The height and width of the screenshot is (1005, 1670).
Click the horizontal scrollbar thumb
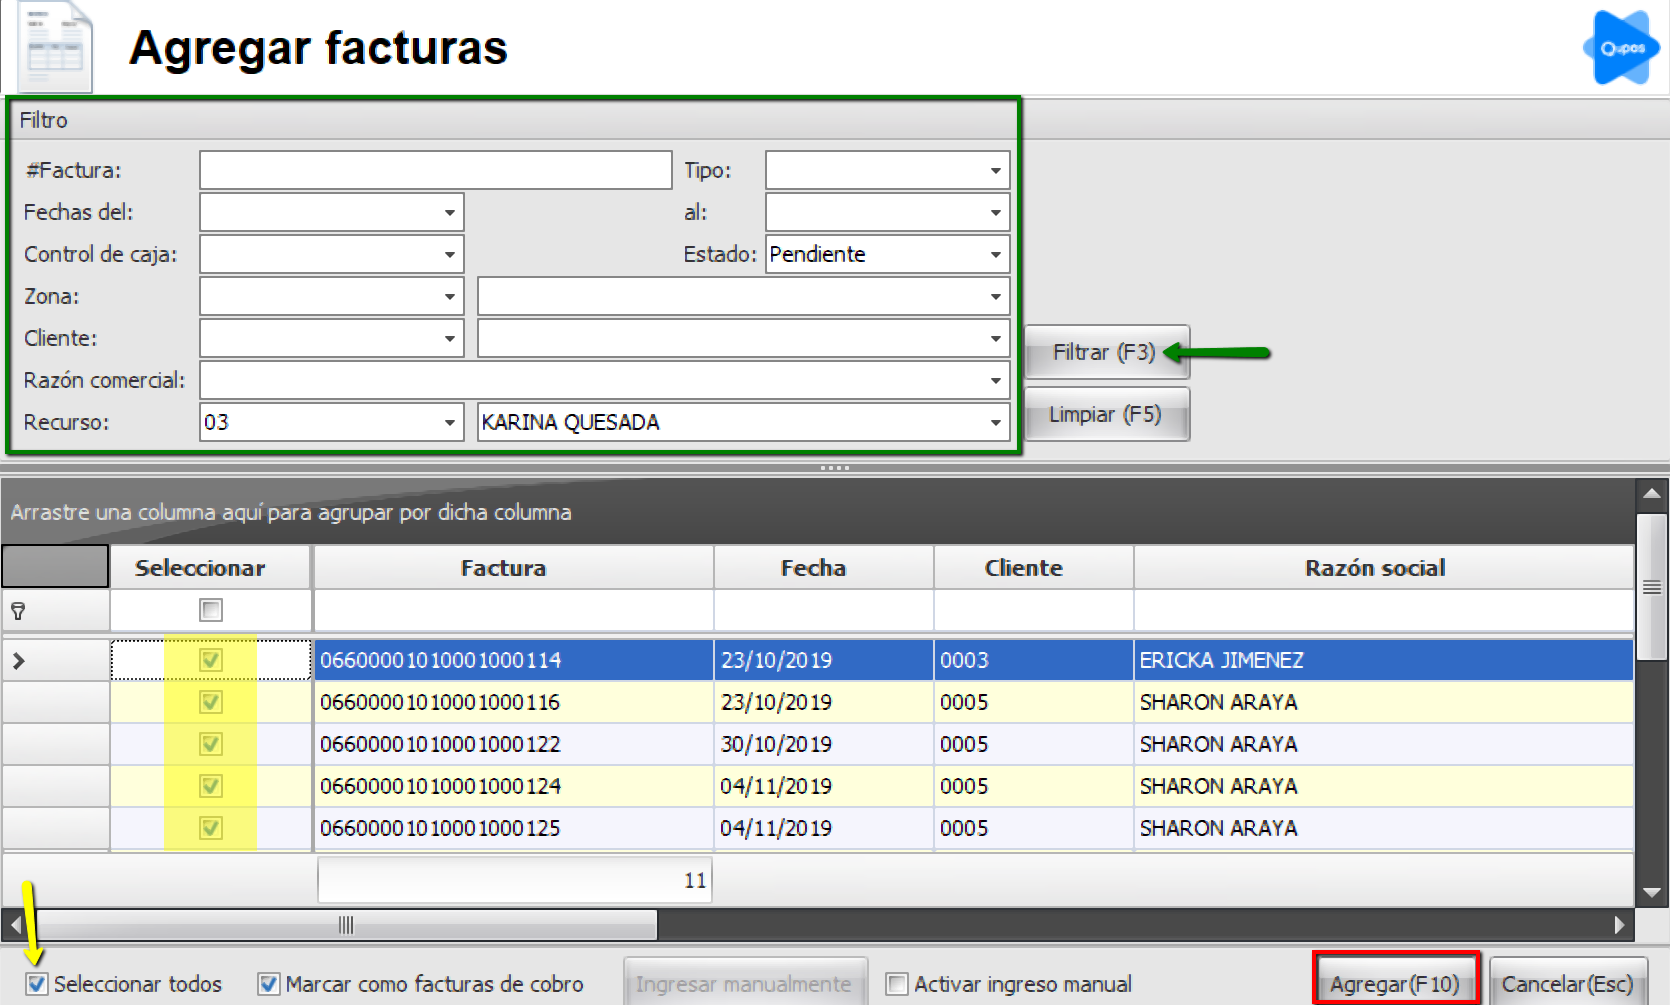[x=346, y=925]
